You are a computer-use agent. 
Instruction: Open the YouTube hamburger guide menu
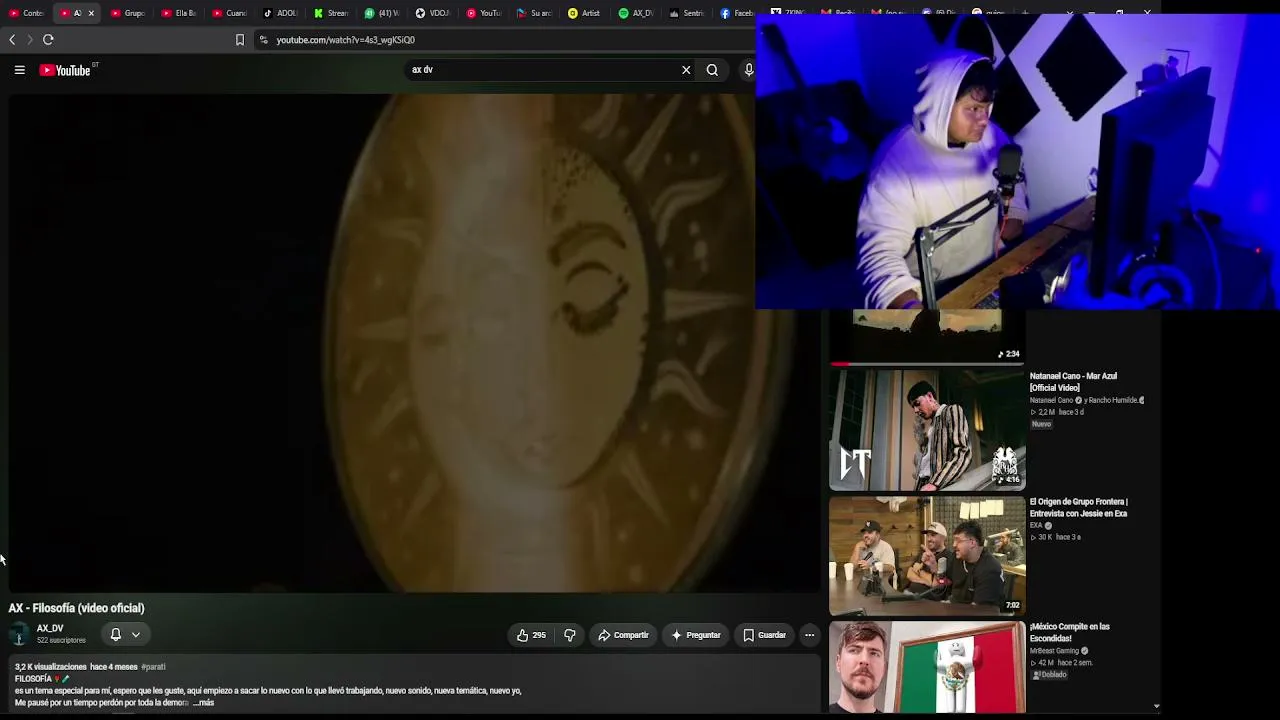(19, 70)
